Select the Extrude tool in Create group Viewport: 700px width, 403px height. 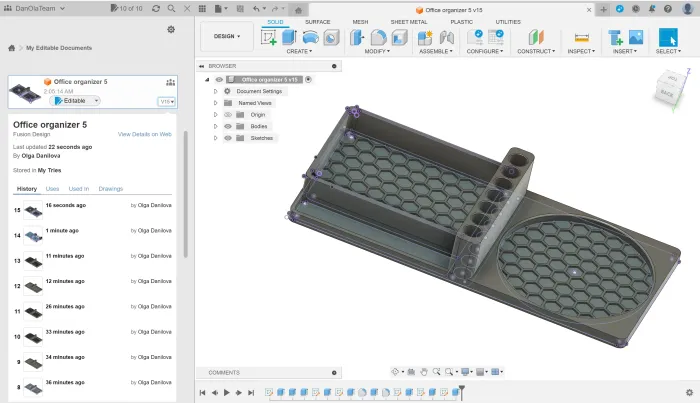(x=289, y=37)
